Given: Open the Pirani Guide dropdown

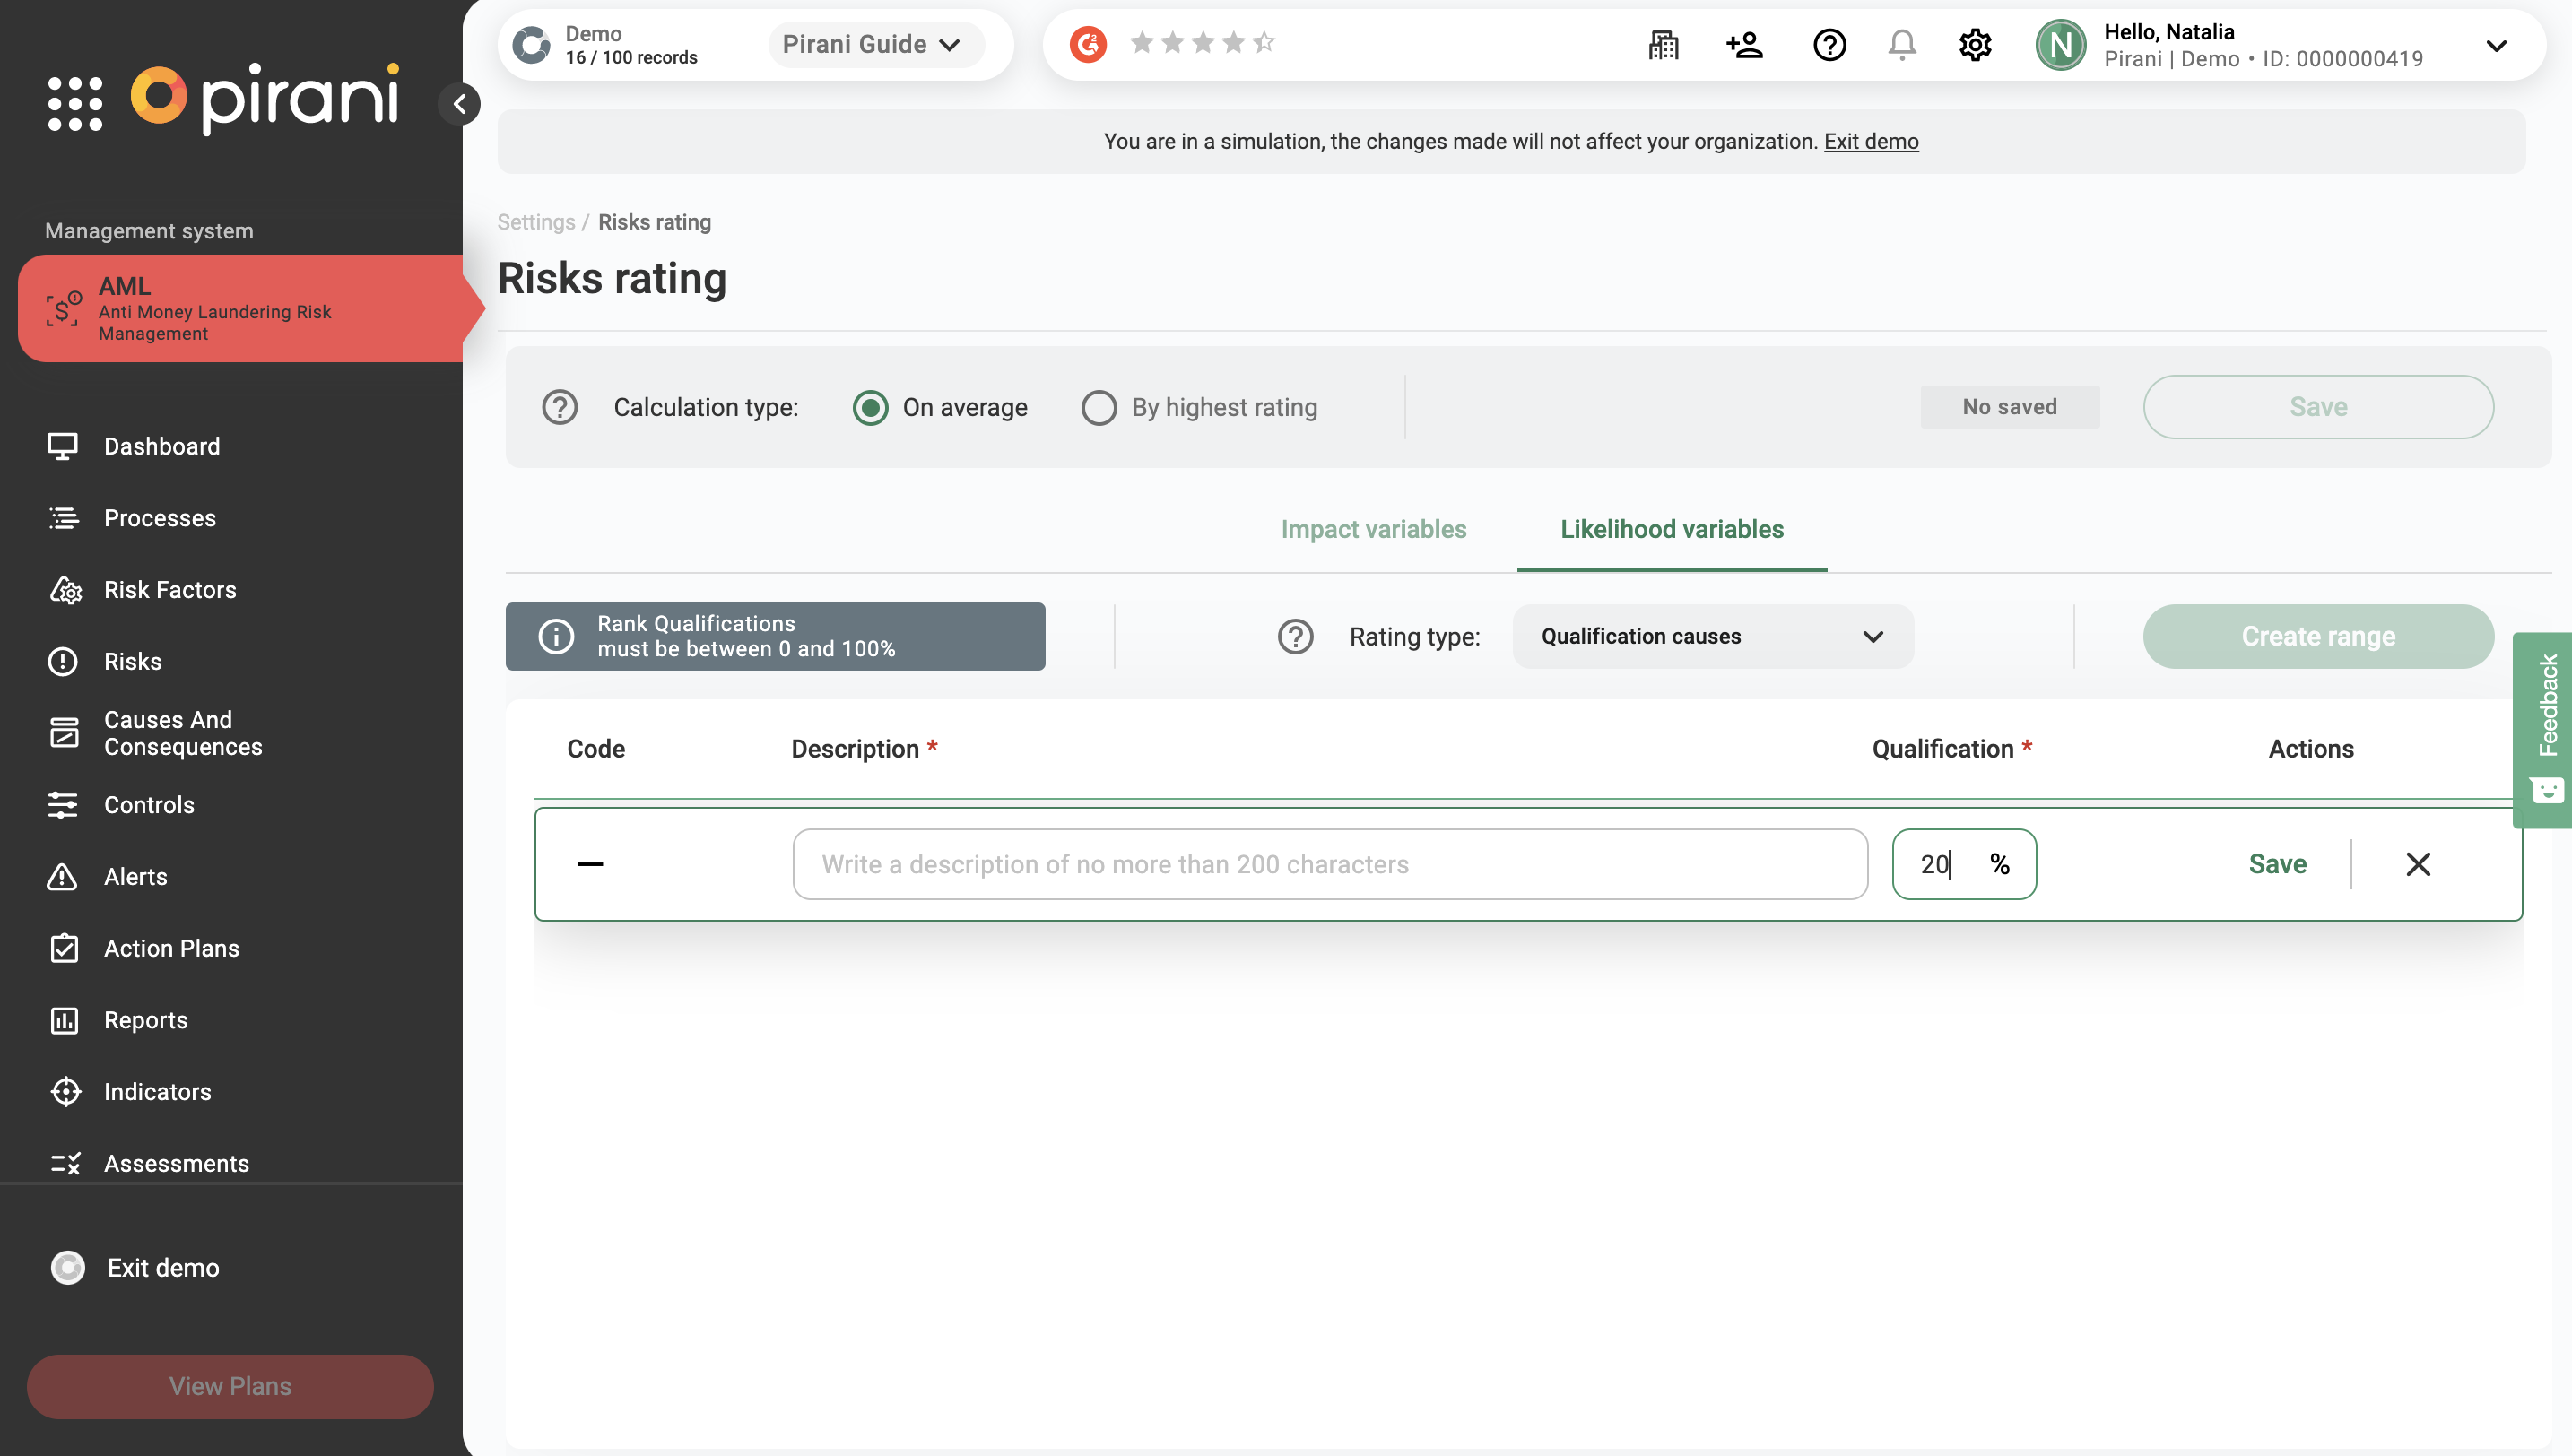Looking at the screenshot, I should (875, 45).
